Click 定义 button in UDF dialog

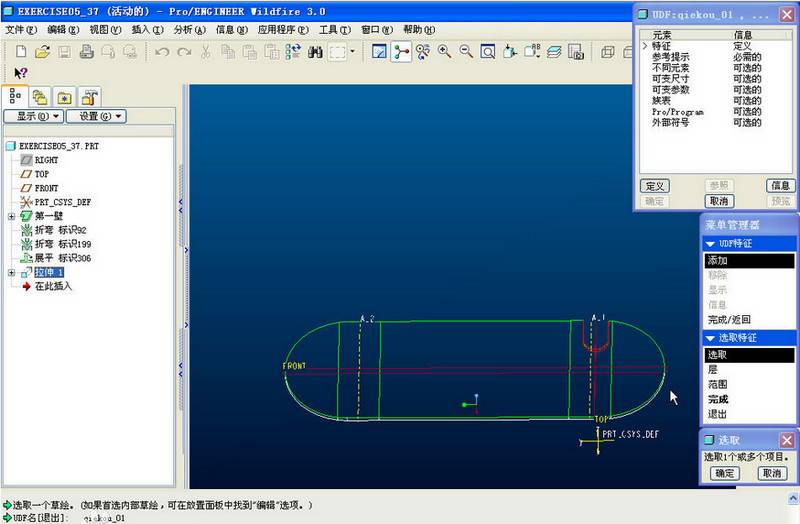click(654, 186)
